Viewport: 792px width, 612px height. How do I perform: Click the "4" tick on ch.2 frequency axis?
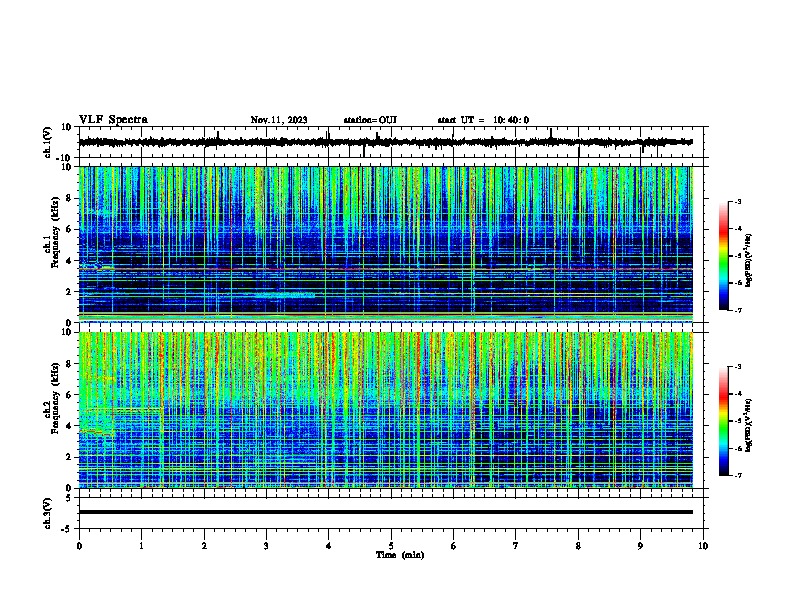(69, 426)
